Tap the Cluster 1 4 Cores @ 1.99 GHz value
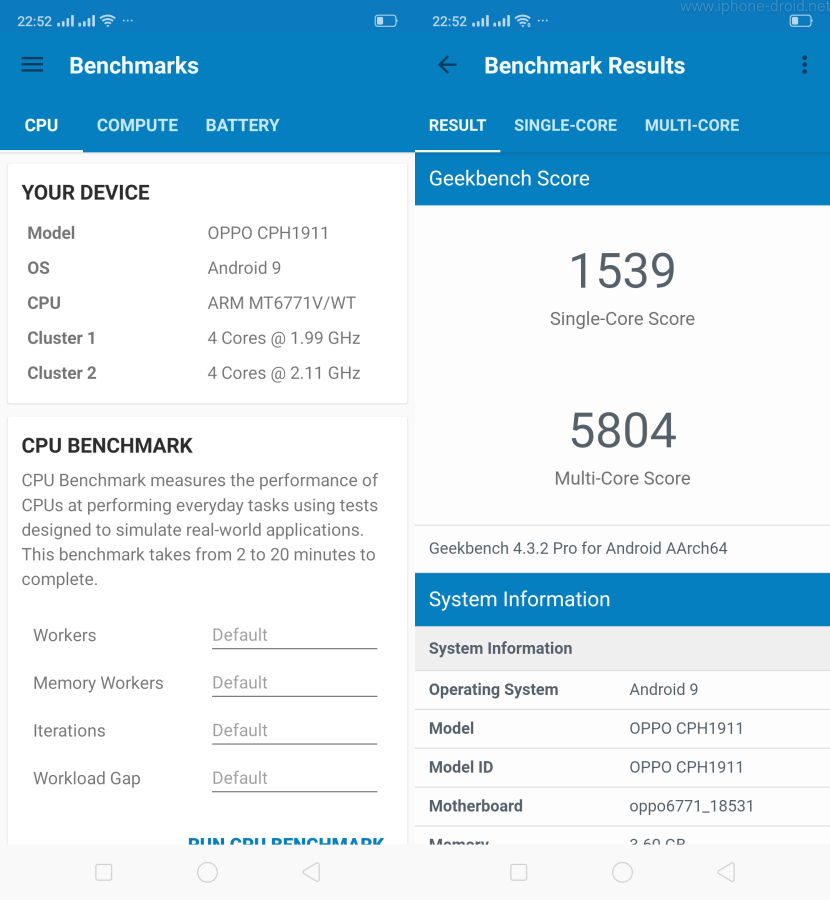This screenshot has width=830, height=900. coord(284,338)
